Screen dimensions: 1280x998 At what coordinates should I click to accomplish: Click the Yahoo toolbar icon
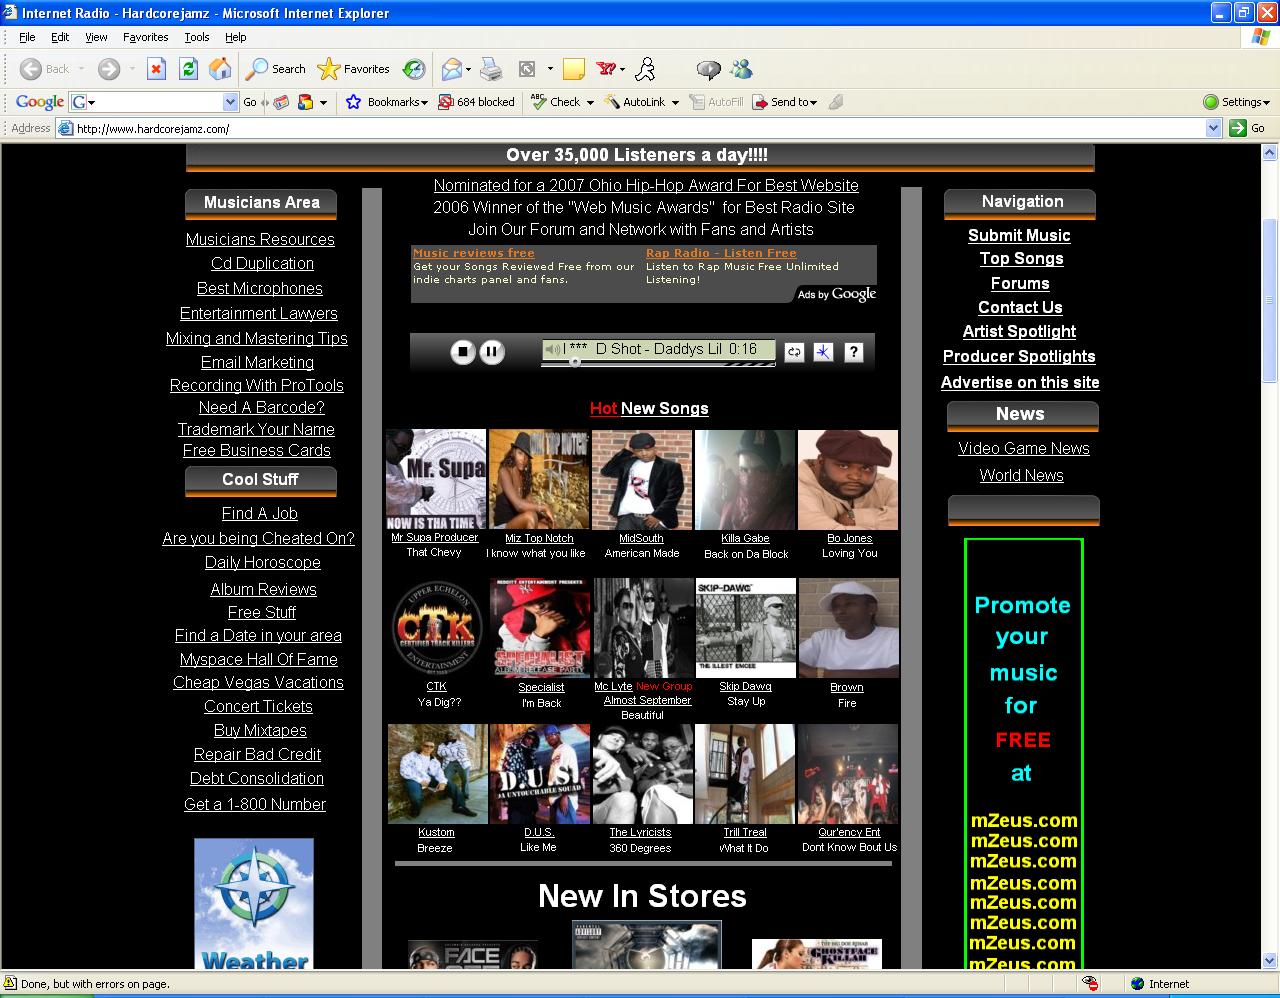click(x=606, y=69)
